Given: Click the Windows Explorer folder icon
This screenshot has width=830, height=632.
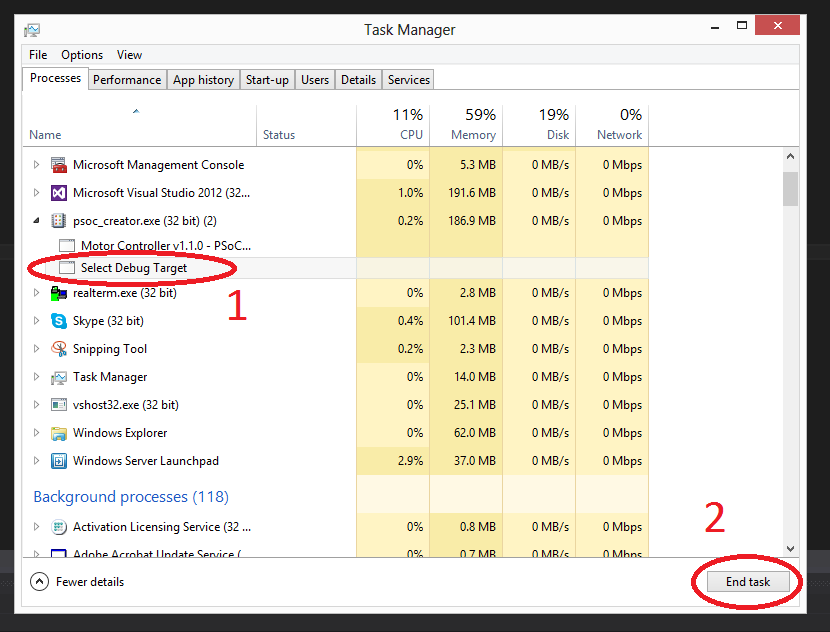Looking at the screenshot, I should pos(57,432).
